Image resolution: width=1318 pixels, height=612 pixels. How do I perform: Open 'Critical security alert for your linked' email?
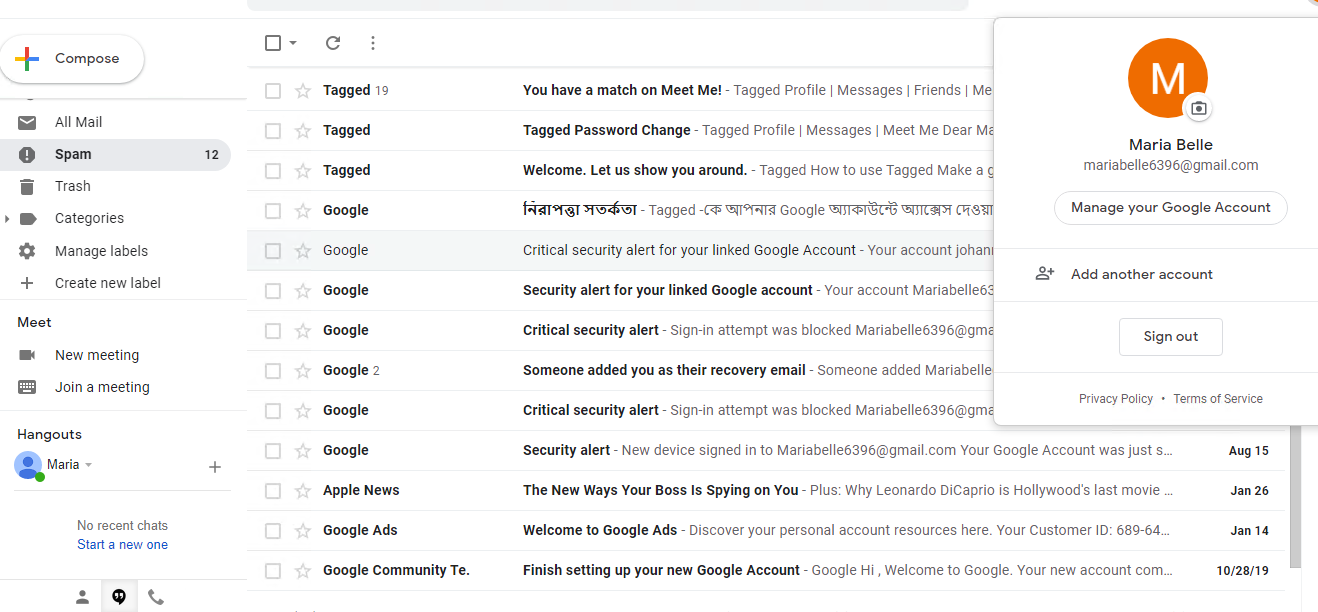tap(689, 250)
